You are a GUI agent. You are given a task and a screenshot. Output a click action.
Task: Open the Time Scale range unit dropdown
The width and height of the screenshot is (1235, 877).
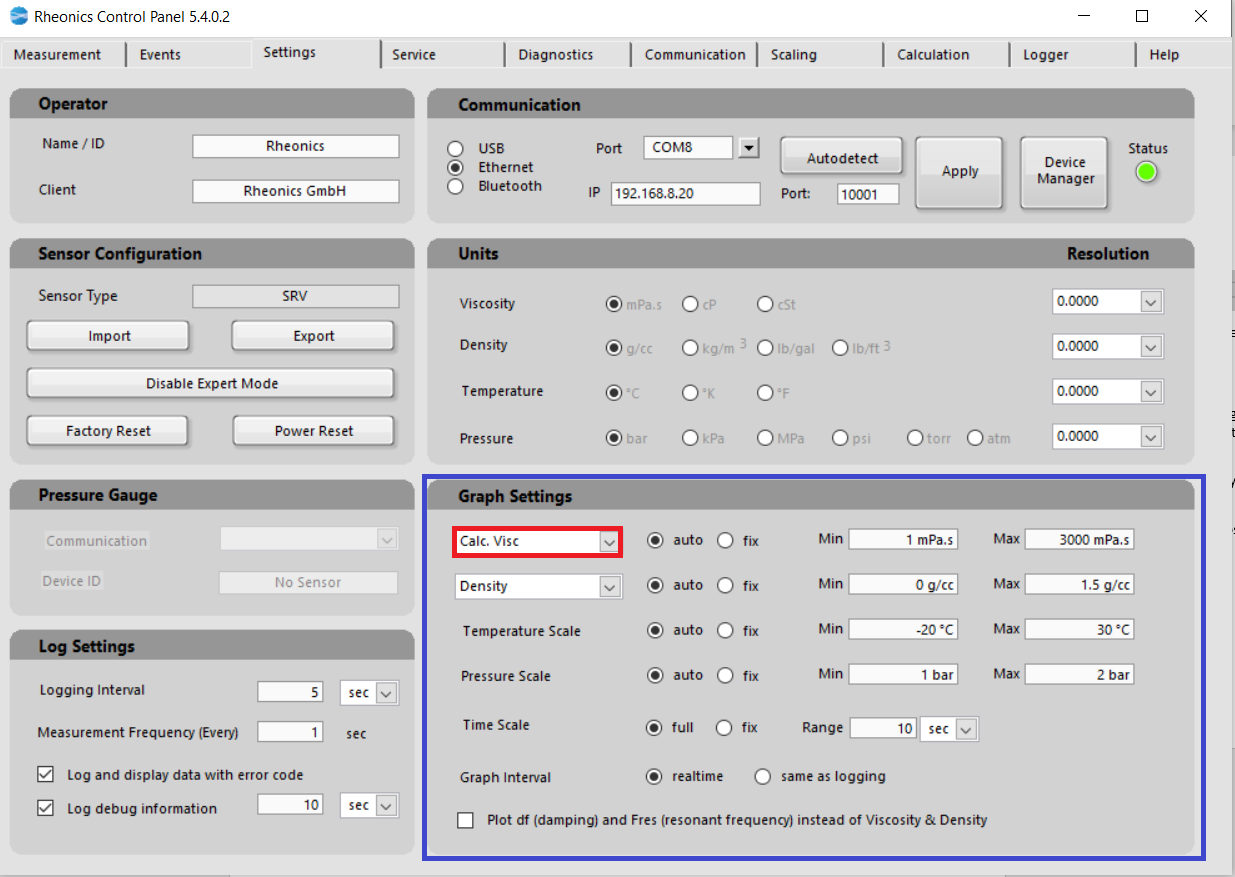966,729
